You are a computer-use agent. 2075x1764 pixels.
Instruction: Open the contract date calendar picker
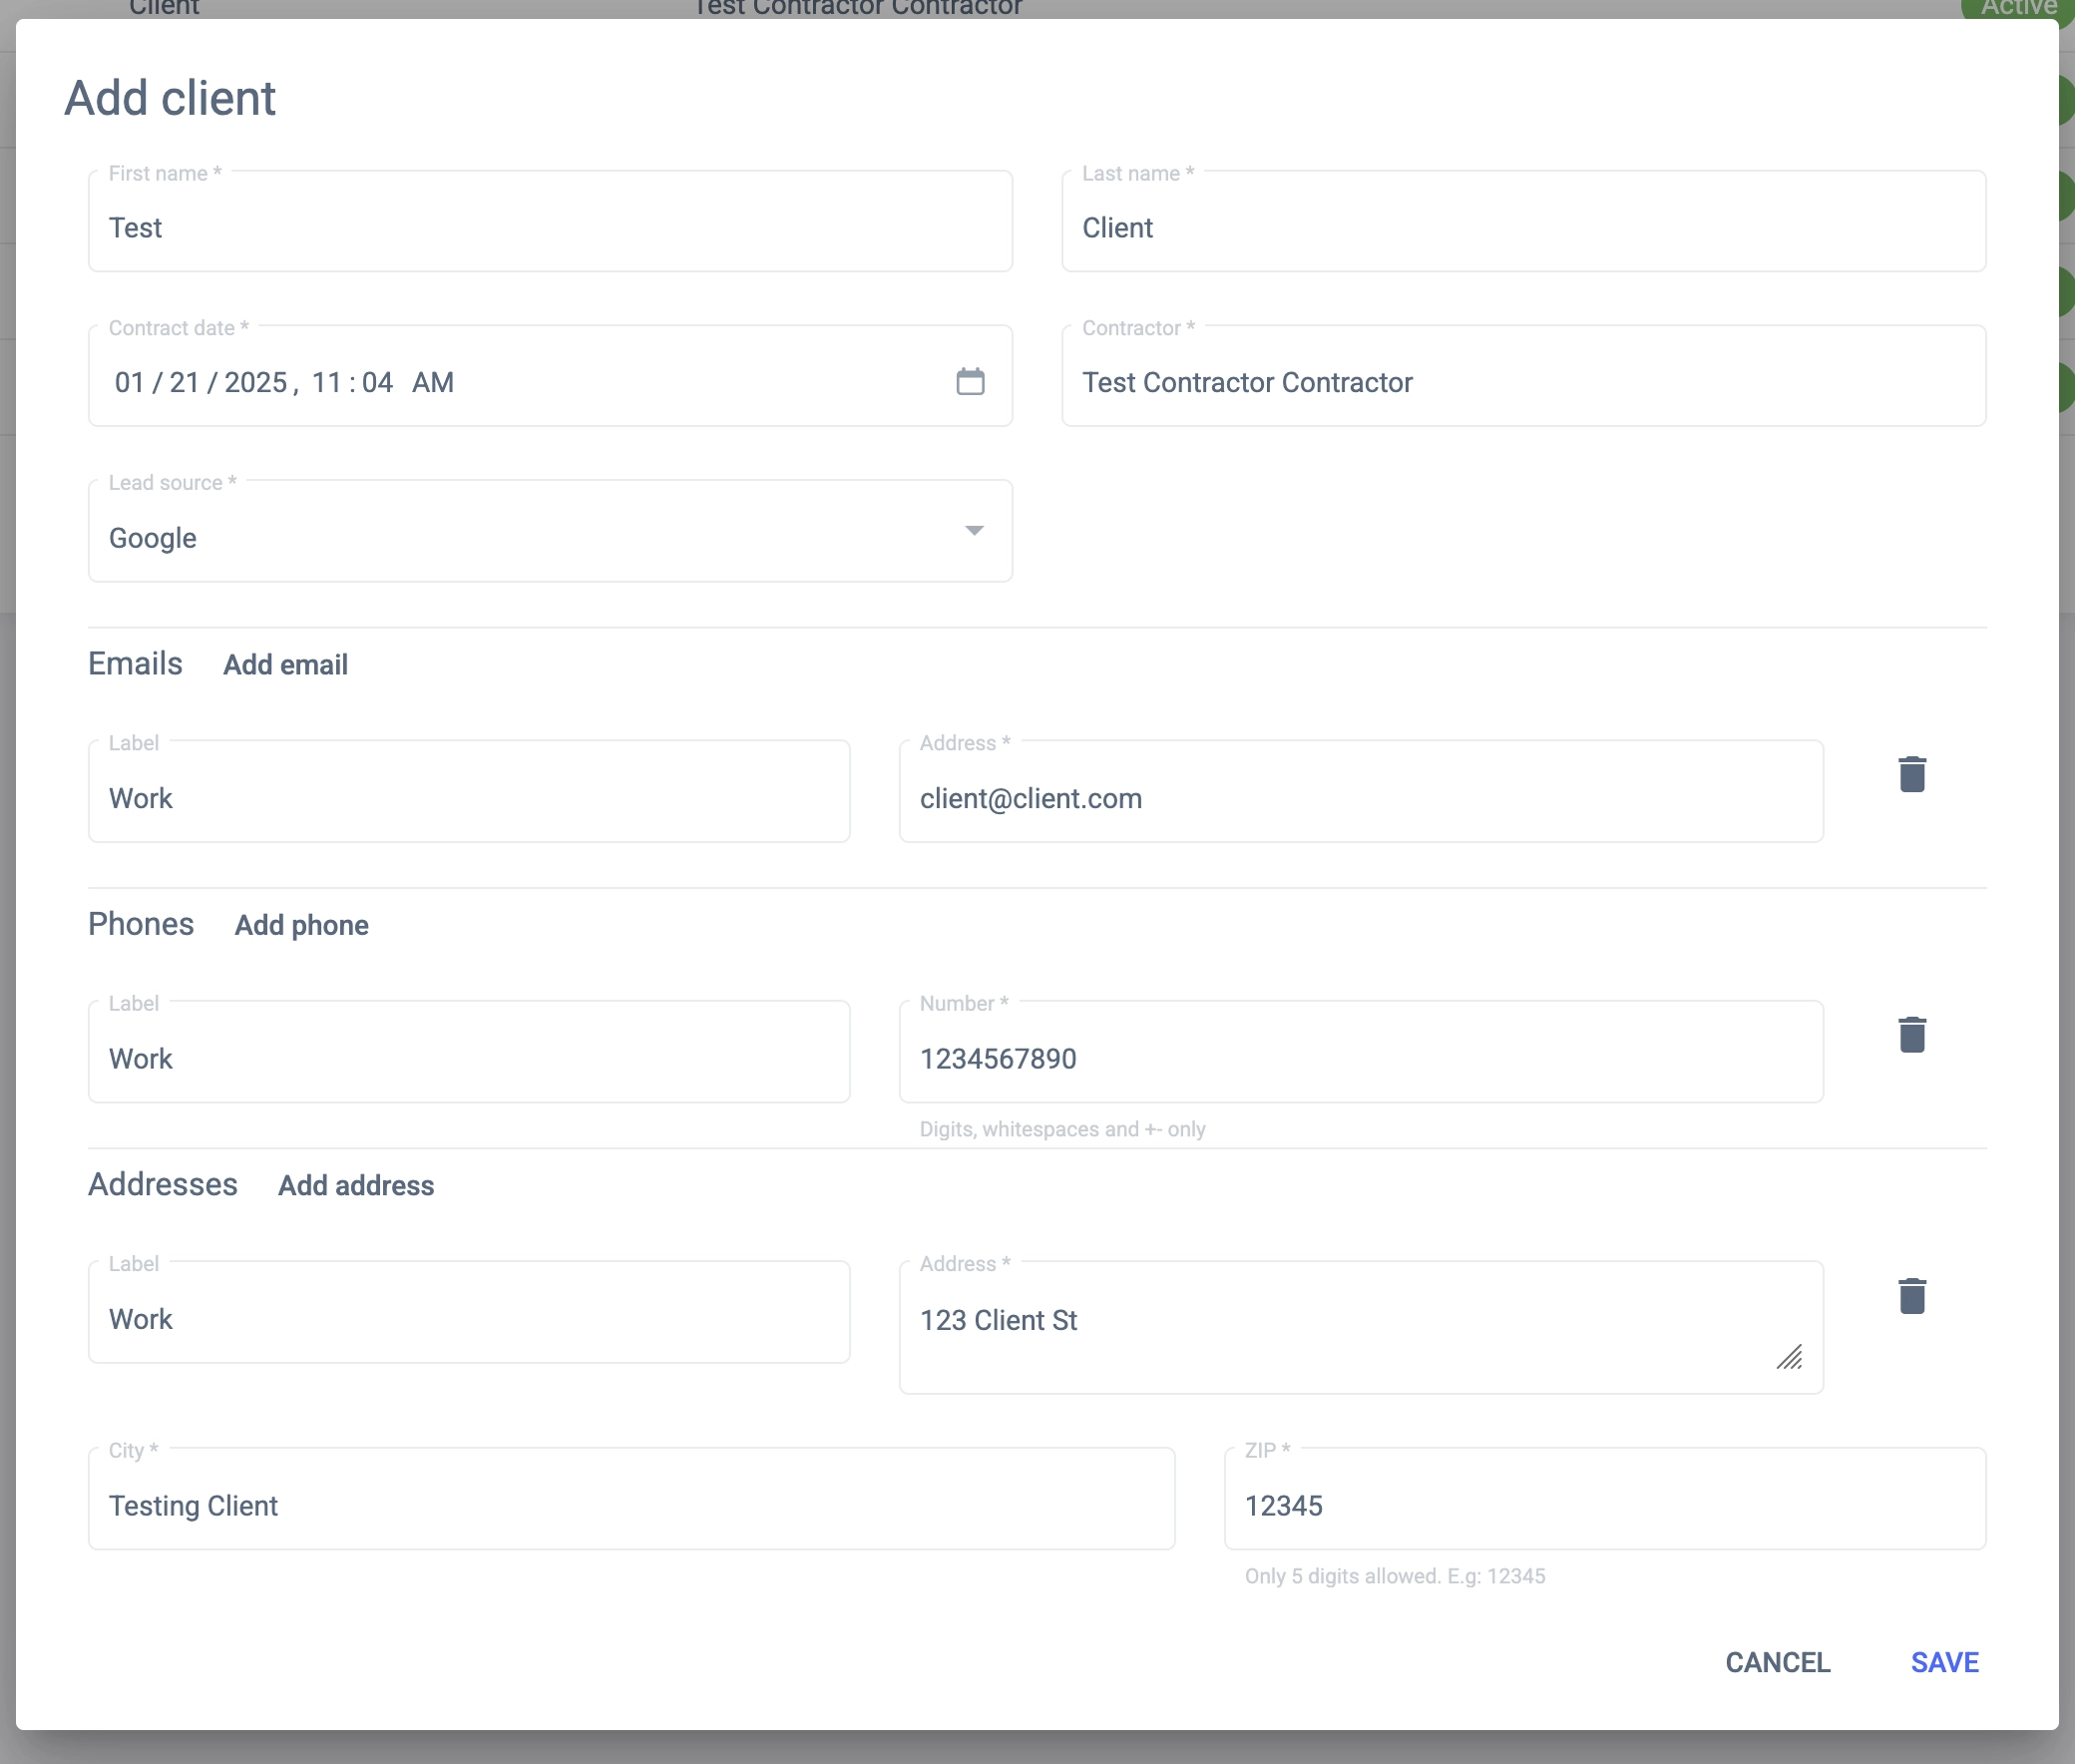pyautogui.click(x=970, y=381)
